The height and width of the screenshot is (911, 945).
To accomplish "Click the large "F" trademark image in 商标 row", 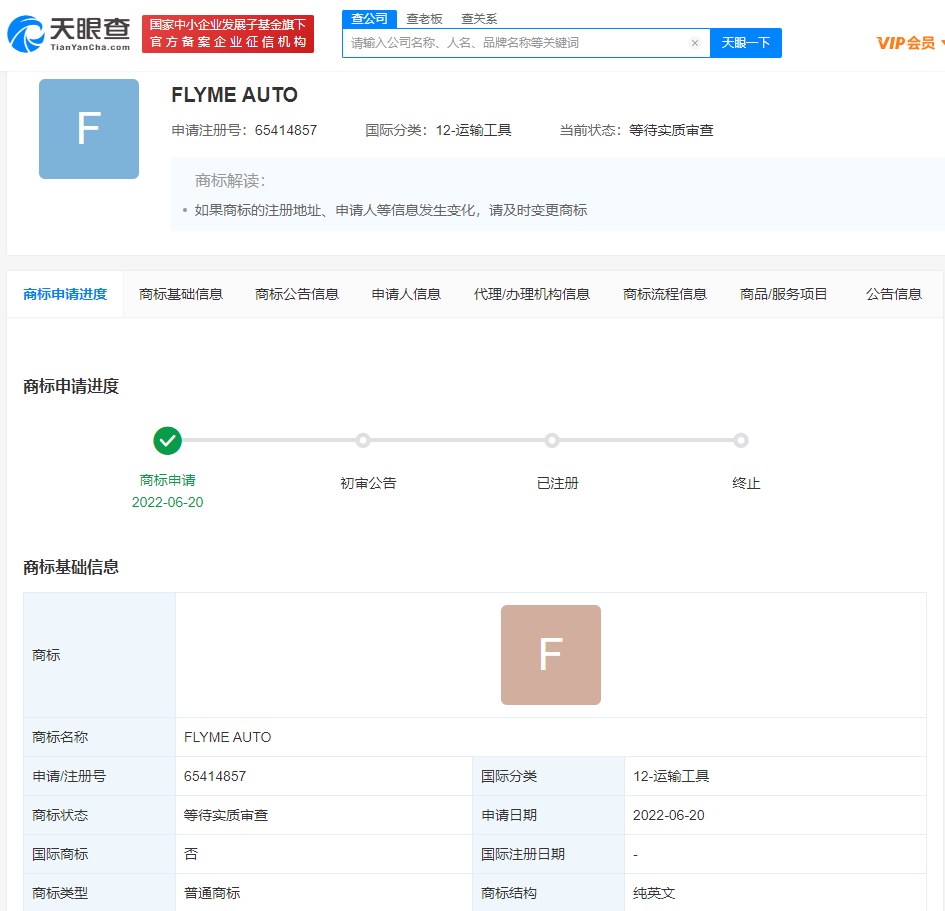I will pos(550,654).
